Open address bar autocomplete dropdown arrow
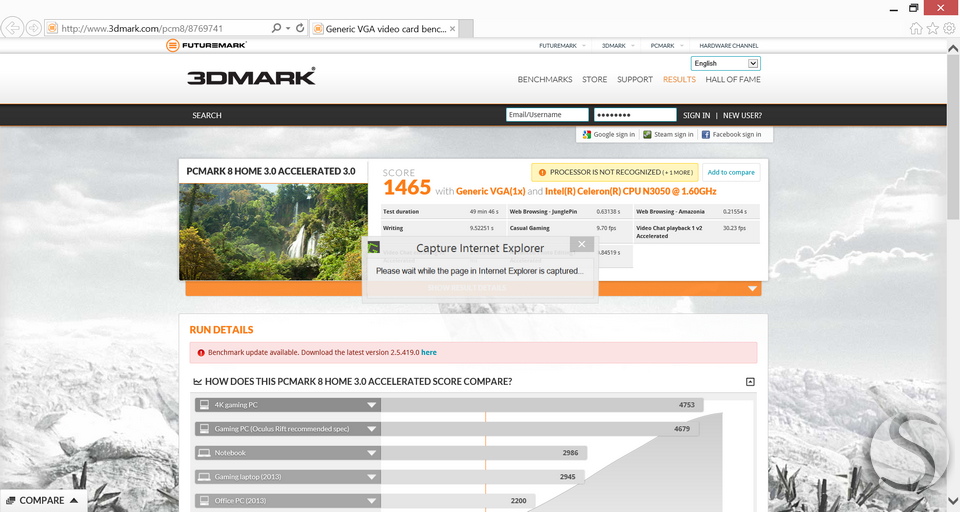This screenshot has height=512, width=960. click(x=288, y=28)
